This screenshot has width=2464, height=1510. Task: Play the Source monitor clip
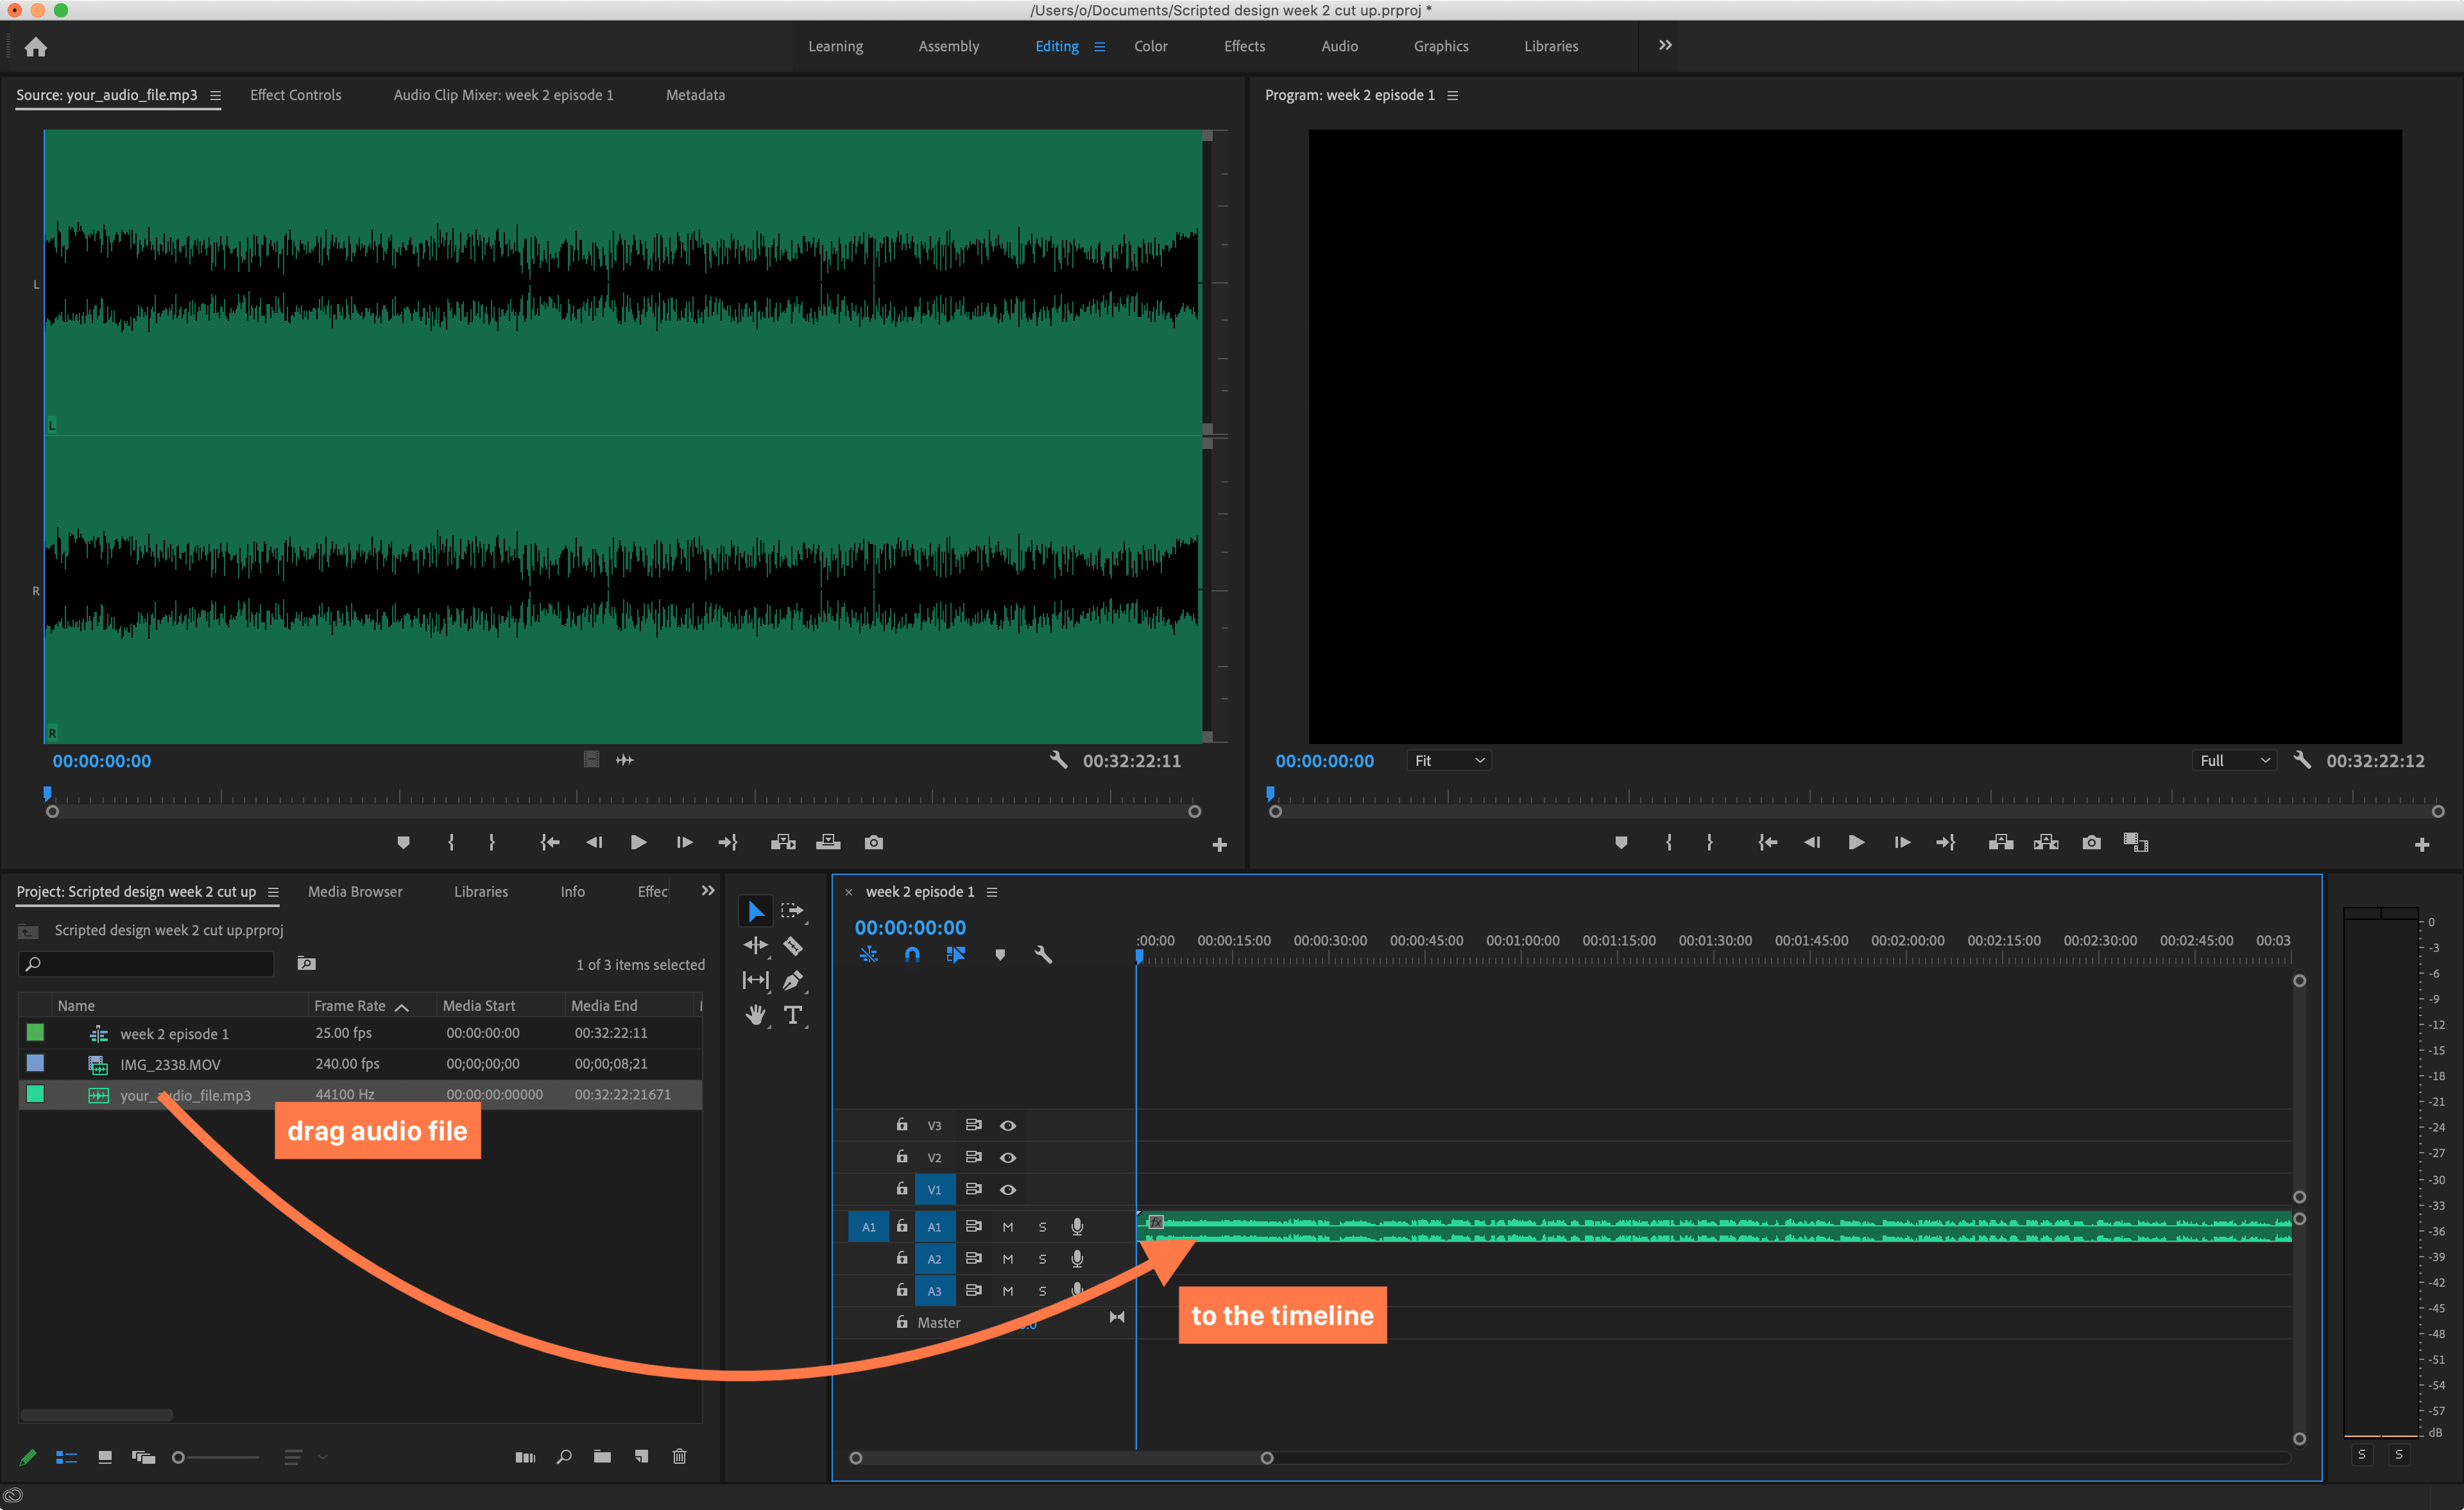(638, 843)
